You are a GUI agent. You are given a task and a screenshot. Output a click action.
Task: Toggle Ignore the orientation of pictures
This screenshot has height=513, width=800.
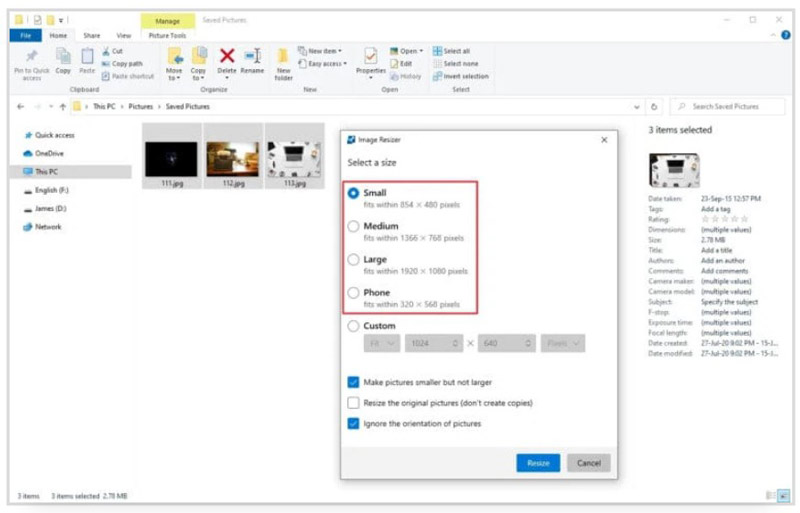tap(353, 424)
